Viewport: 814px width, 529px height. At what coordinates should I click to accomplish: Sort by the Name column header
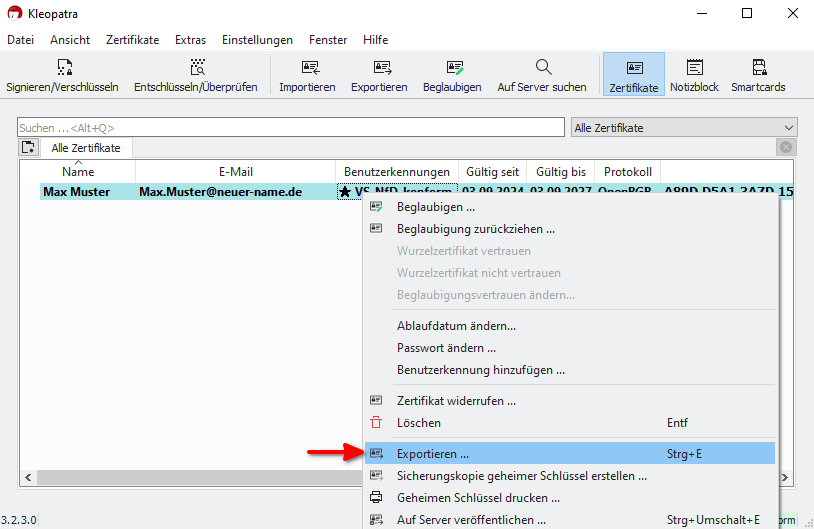[x=78, y=172]
